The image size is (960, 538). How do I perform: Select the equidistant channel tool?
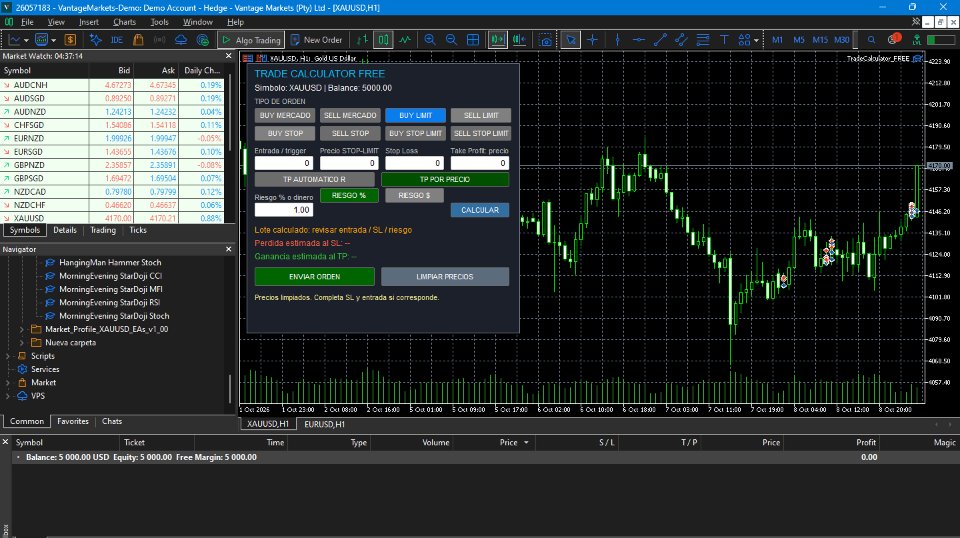point(681,40)
